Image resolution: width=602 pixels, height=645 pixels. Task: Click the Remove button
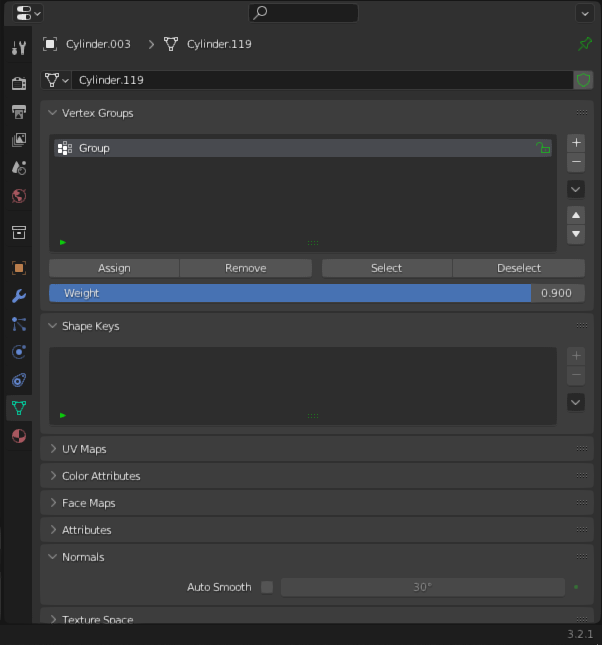point(246,268)
